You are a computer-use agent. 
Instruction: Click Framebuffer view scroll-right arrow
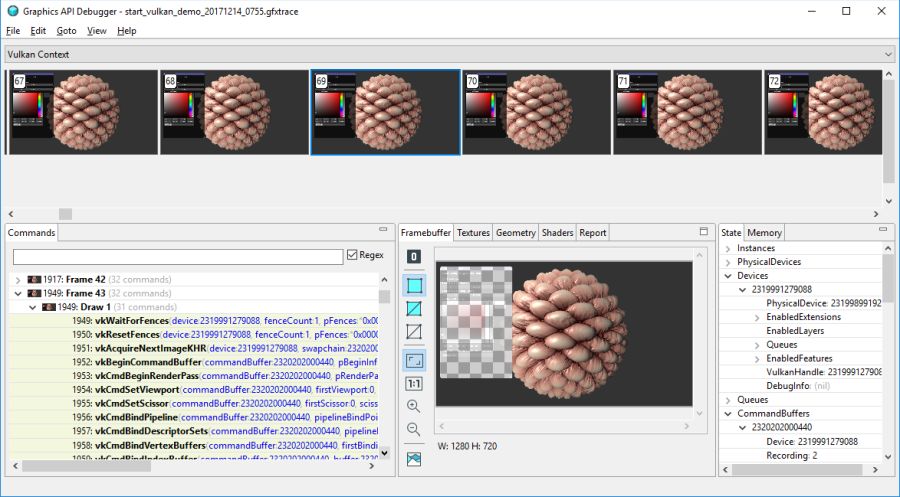coord(686,426)
